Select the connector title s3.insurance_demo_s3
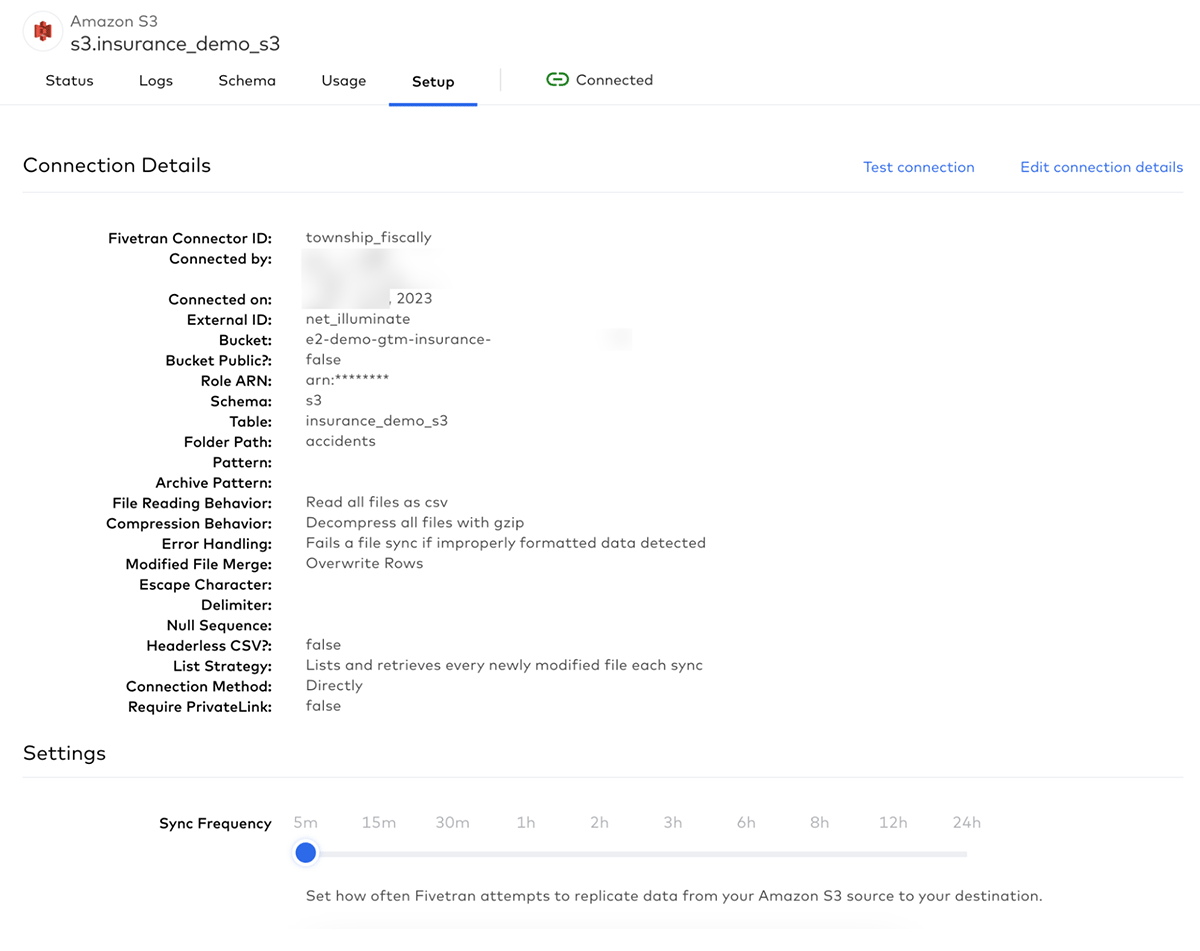Viewport: 1200px width, 951px height. pos(176,44)
